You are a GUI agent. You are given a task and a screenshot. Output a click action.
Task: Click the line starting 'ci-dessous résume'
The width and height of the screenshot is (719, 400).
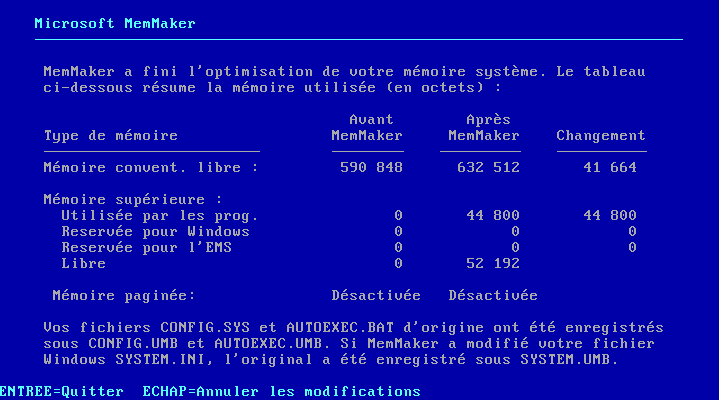click(x=272, y=88)
